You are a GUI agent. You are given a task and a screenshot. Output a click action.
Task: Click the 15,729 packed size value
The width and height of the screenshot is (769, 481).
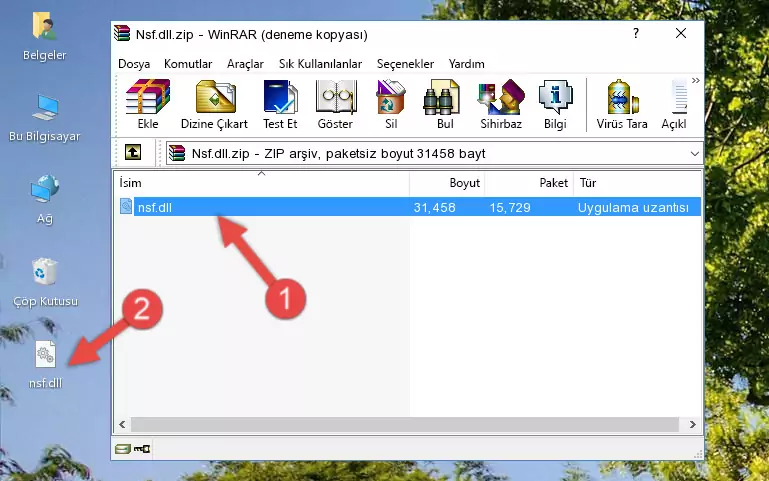click(x=510, y=207)
